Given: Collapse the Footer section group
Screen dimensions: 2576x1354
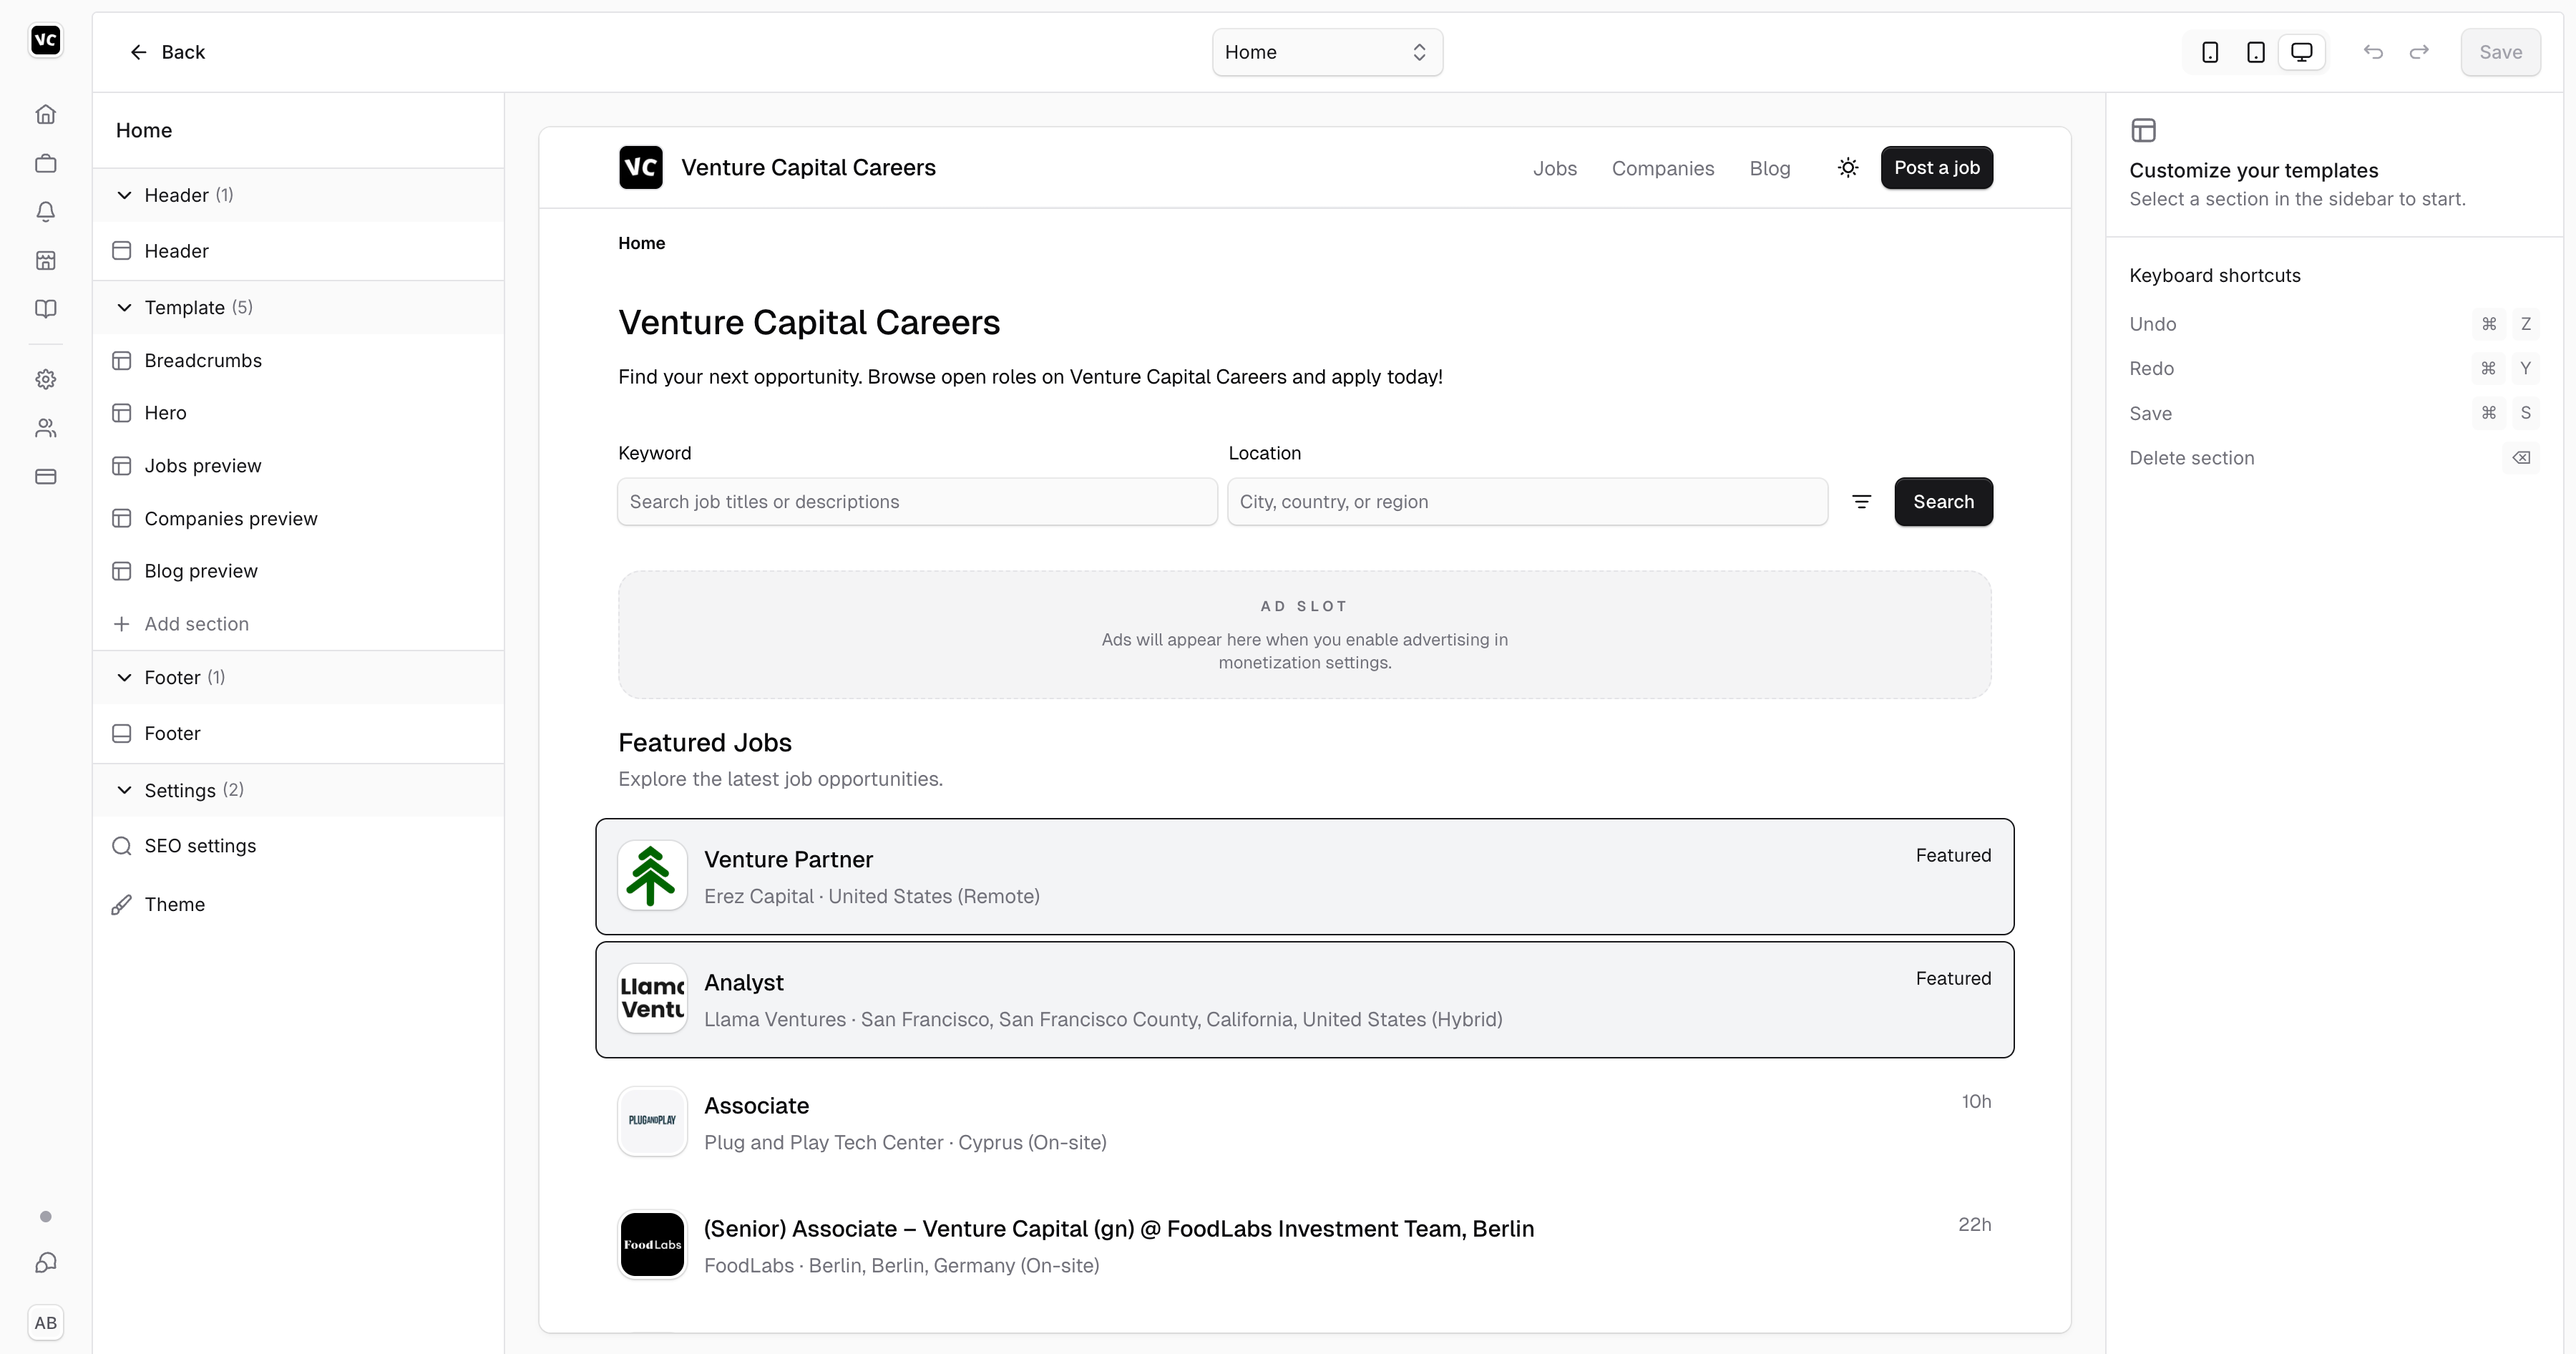Looking at the screenshot, I should click(124, 678).
